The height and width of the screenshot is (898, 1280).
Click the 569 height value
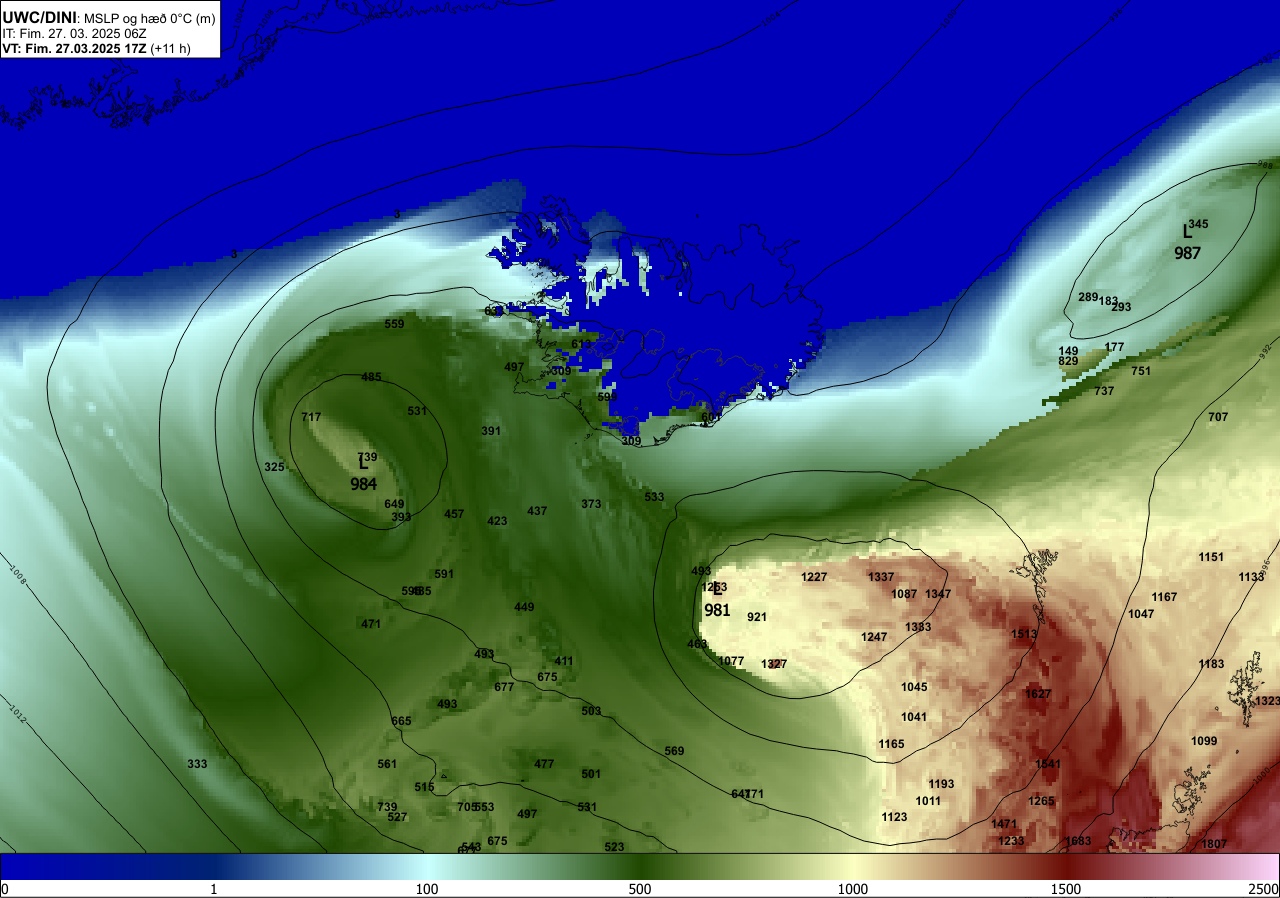click(x=674, y=751)
